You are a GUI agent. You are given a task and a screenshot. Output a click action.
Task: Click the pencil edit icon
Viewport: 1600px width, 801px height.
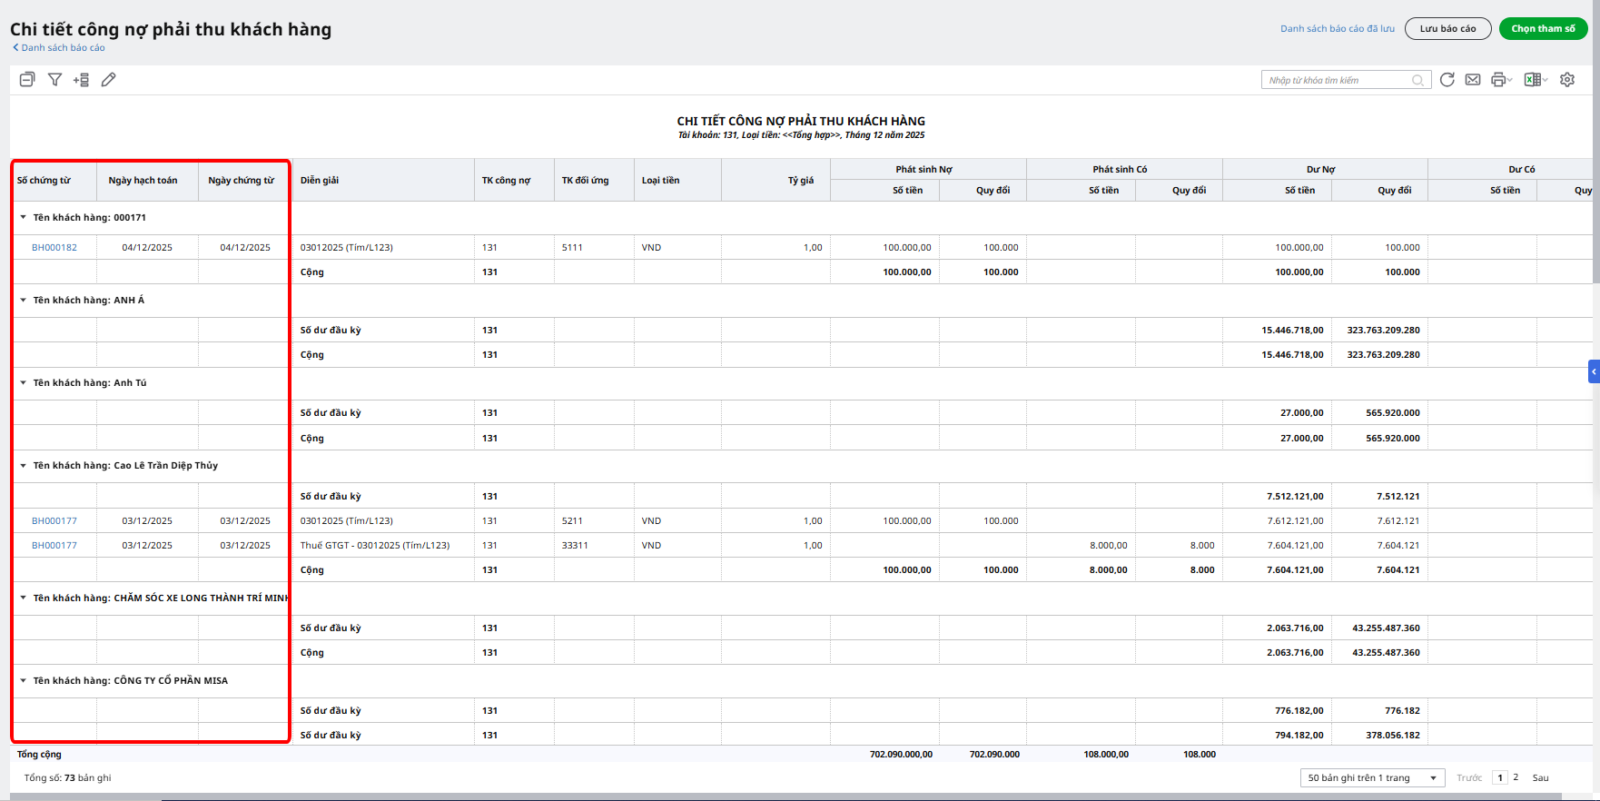point(108,79)
